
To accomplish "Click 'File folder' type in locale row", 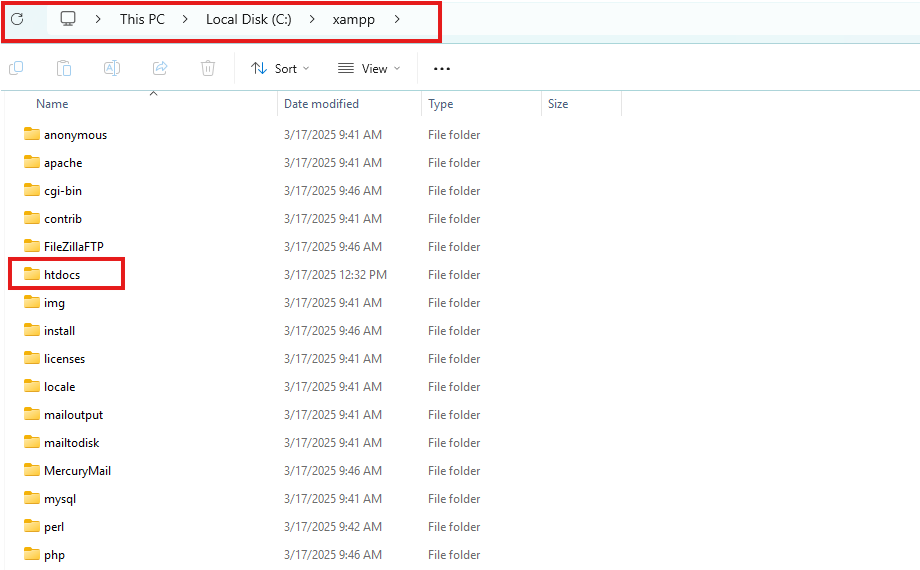I will click(454, 387).
